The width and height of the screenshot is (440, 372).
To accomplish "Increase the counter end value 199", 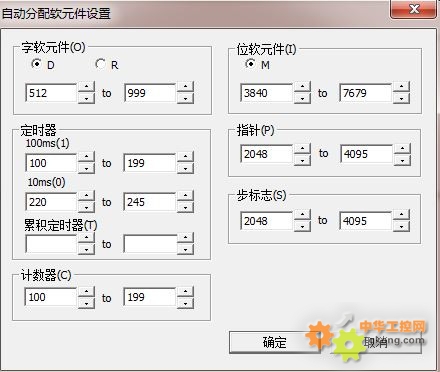I will tap(185, 291).
